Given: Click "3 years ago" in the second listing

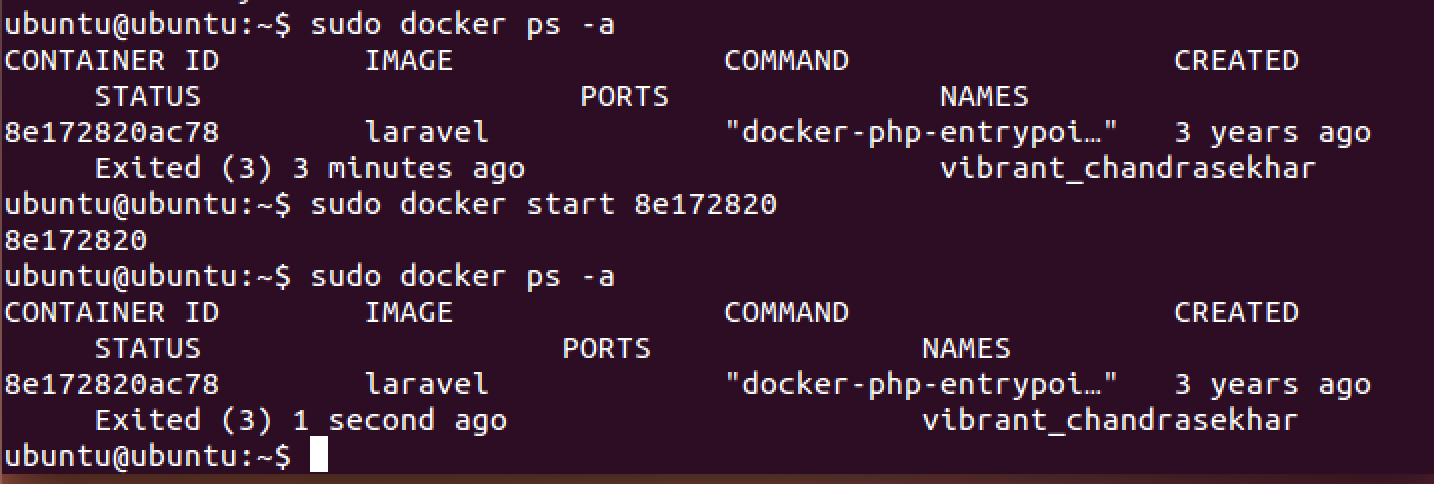Looking at the screenshot, I should click(1272, 385).
